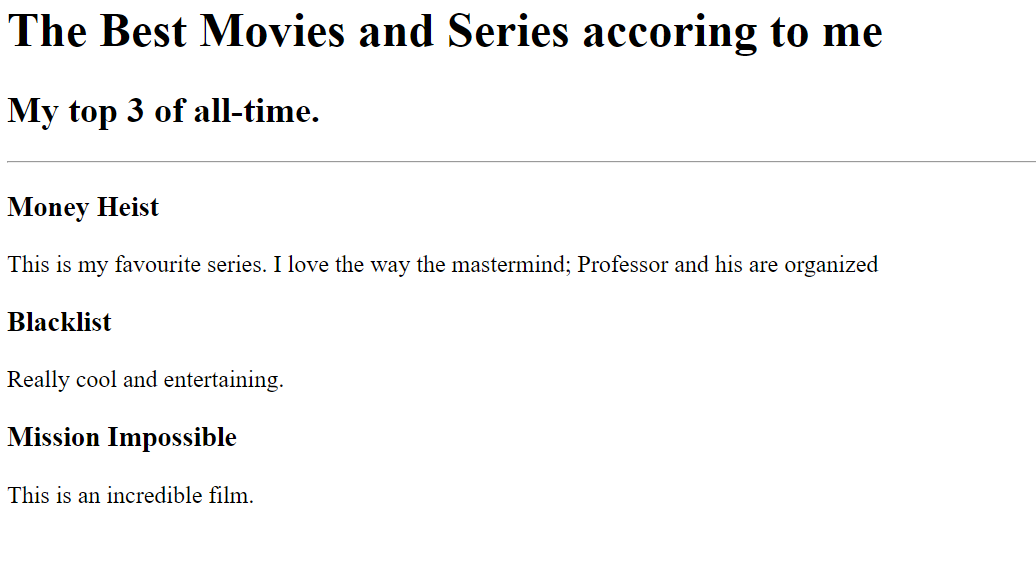Click the number "3" in the subheading
1036x568 pixels.
click(135, 110)
